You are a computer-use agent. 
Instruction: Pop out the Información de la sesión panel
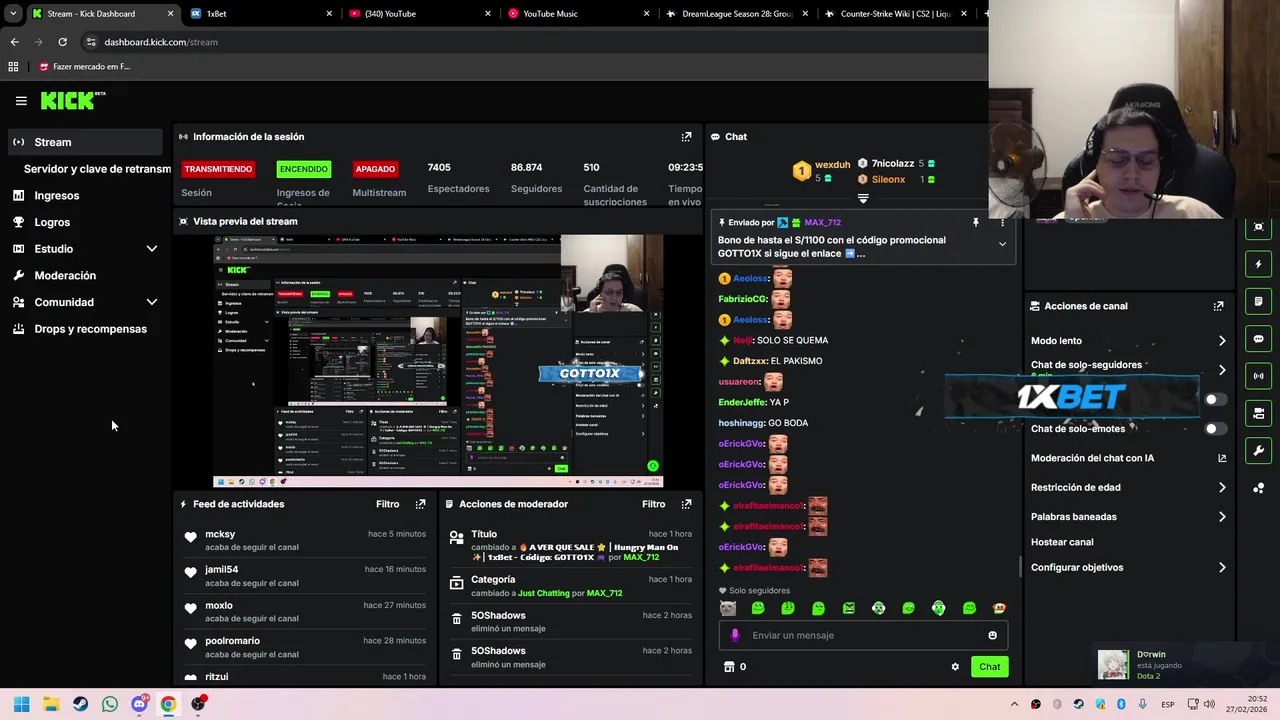[686, 137]
